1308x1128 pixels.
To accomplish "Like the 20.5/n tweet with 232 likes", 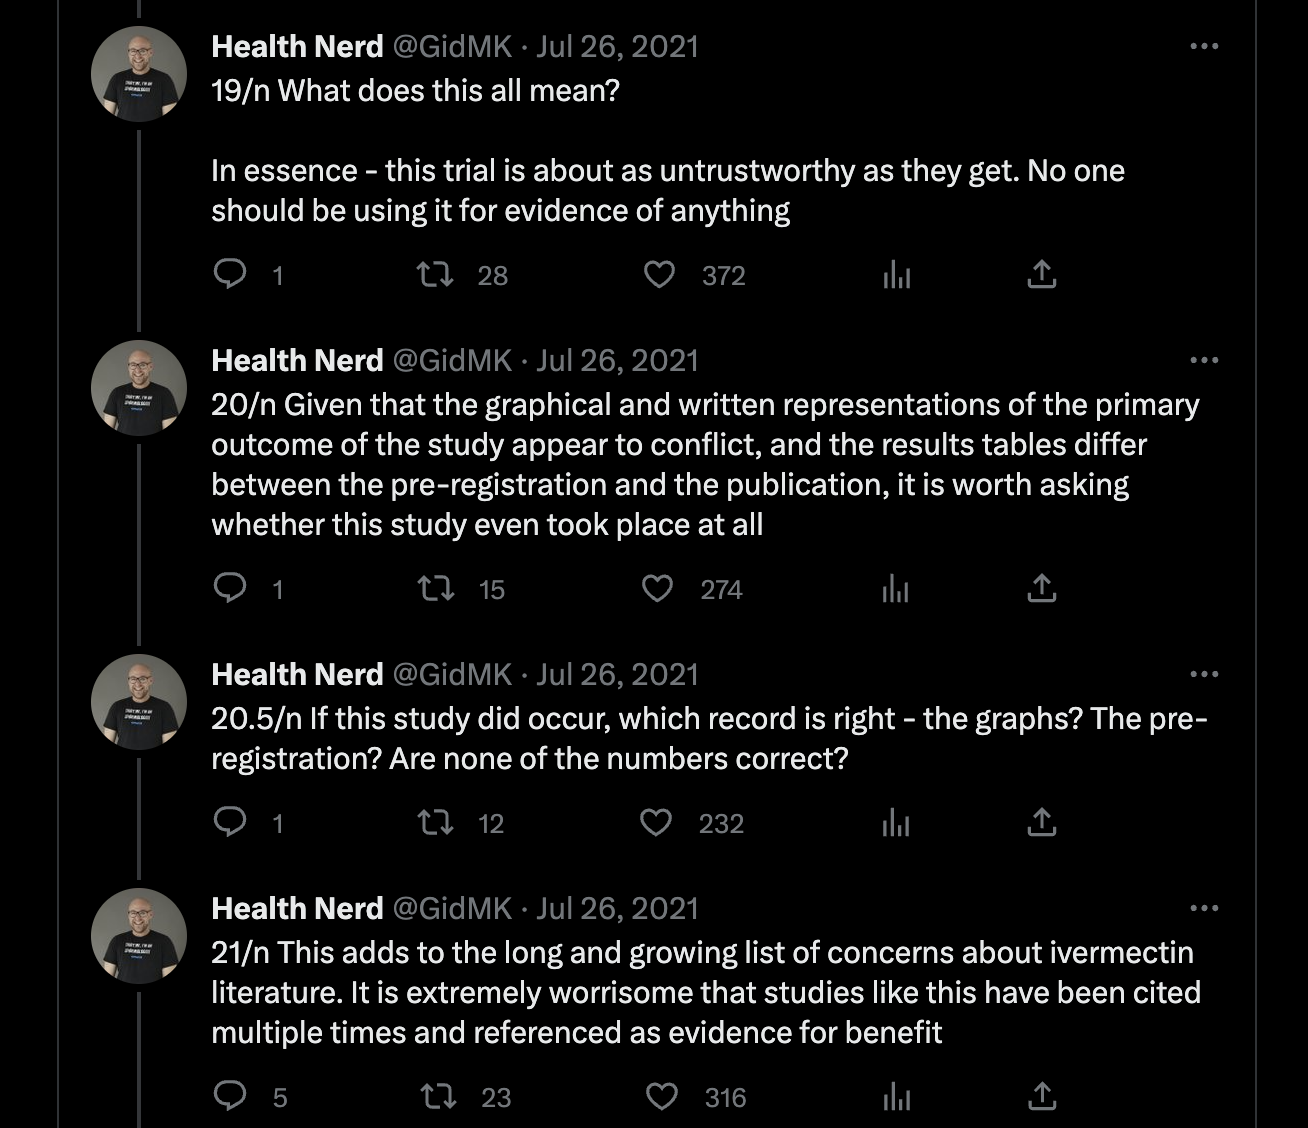I will tap(656, 822).
